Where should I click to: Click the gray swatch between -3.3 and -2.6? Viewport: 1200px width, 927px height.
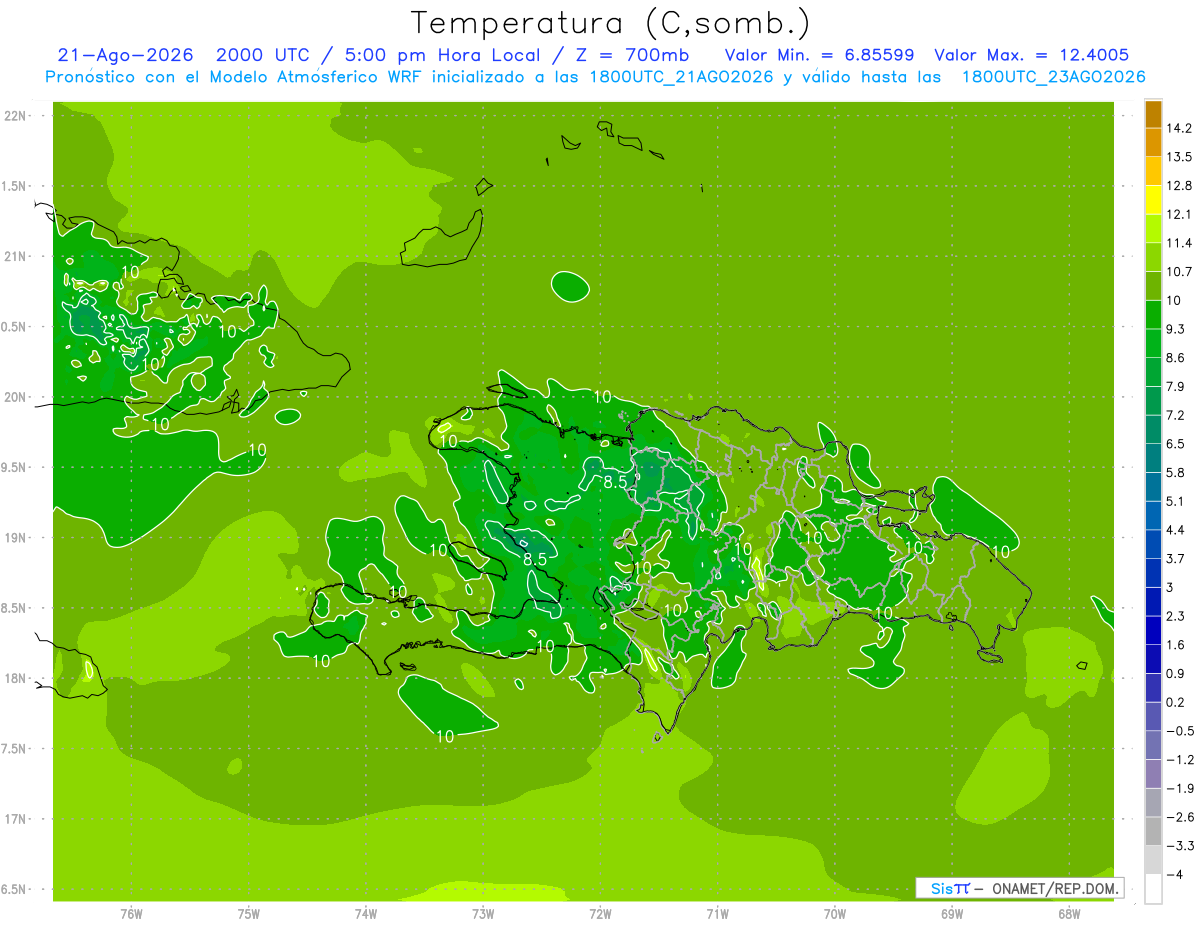pos(1153,831)
